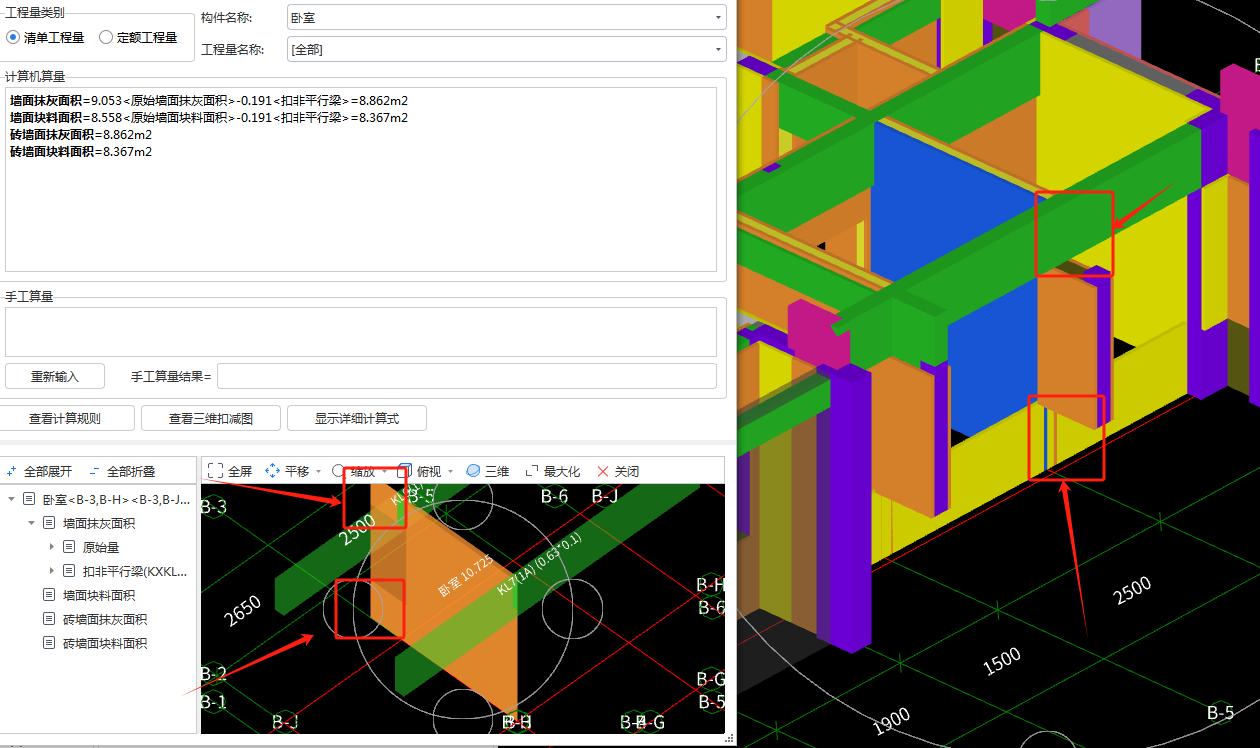Select the 定额工程量 radio button

[106, 37]
